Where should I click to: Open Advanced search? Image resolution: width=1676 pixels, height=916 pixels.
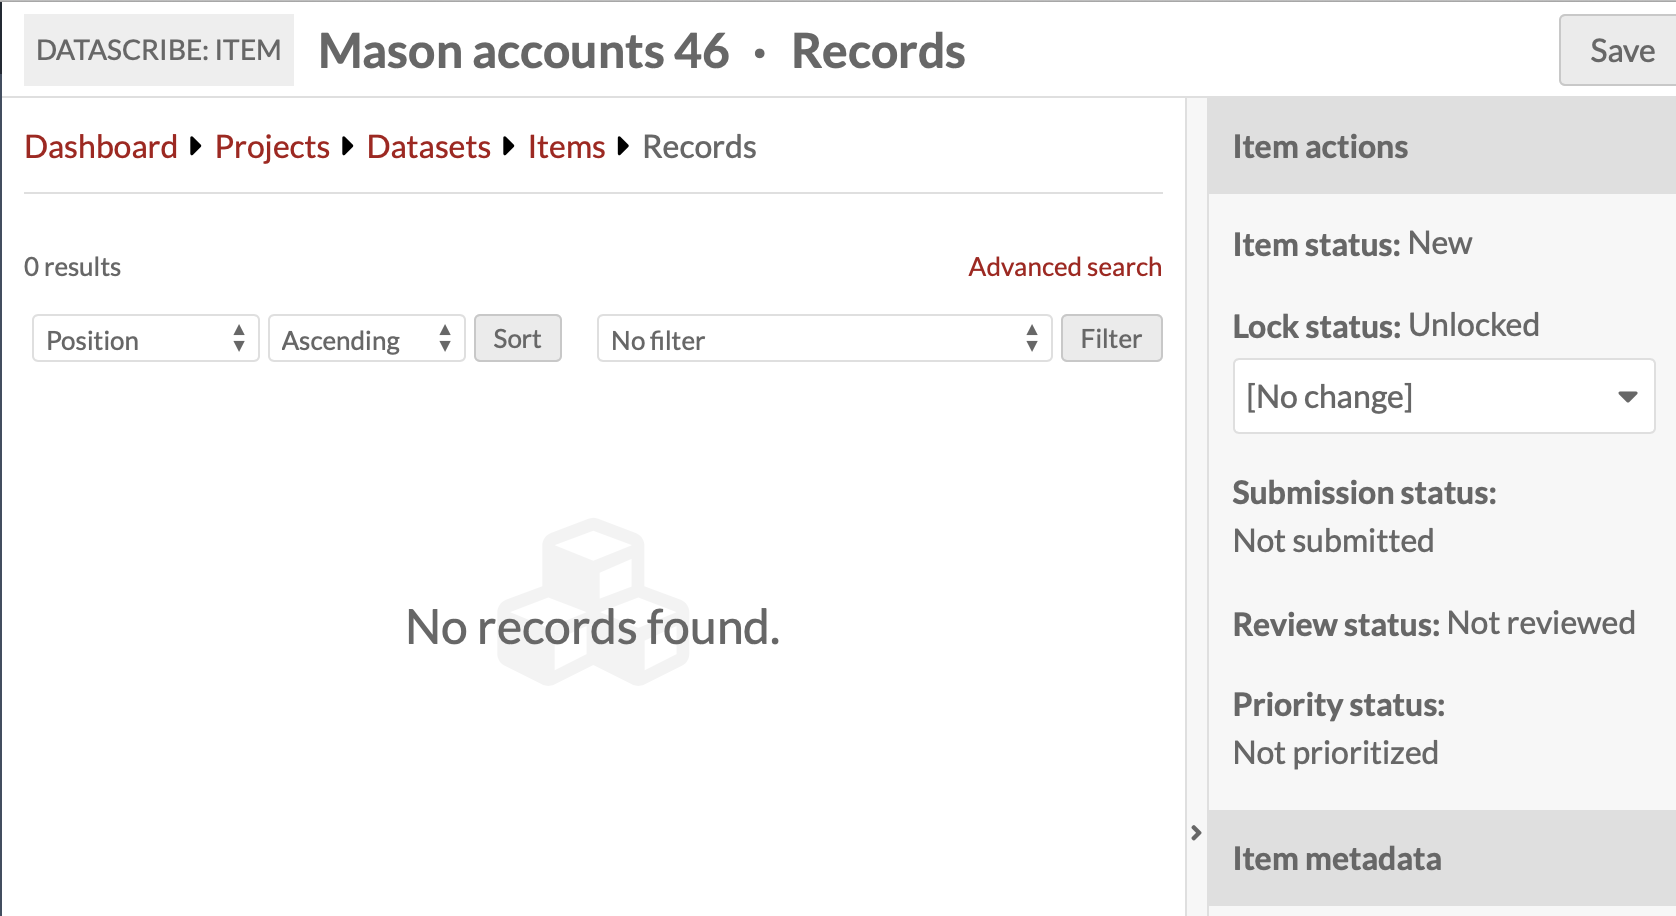tap(1064, 266)
